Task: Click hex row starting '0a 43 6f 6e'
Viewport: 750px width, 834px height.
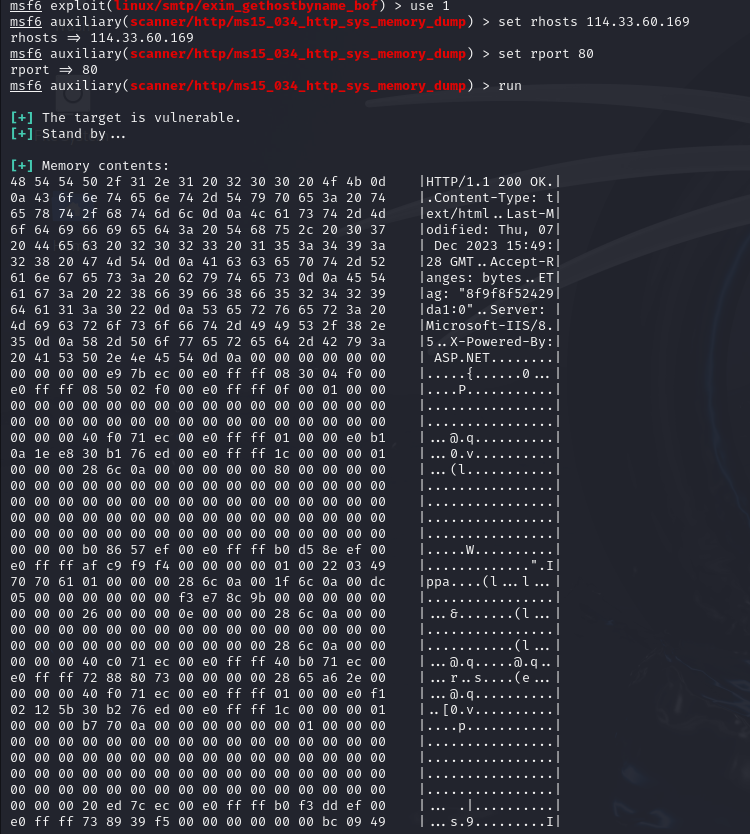Action: (198, 197)
